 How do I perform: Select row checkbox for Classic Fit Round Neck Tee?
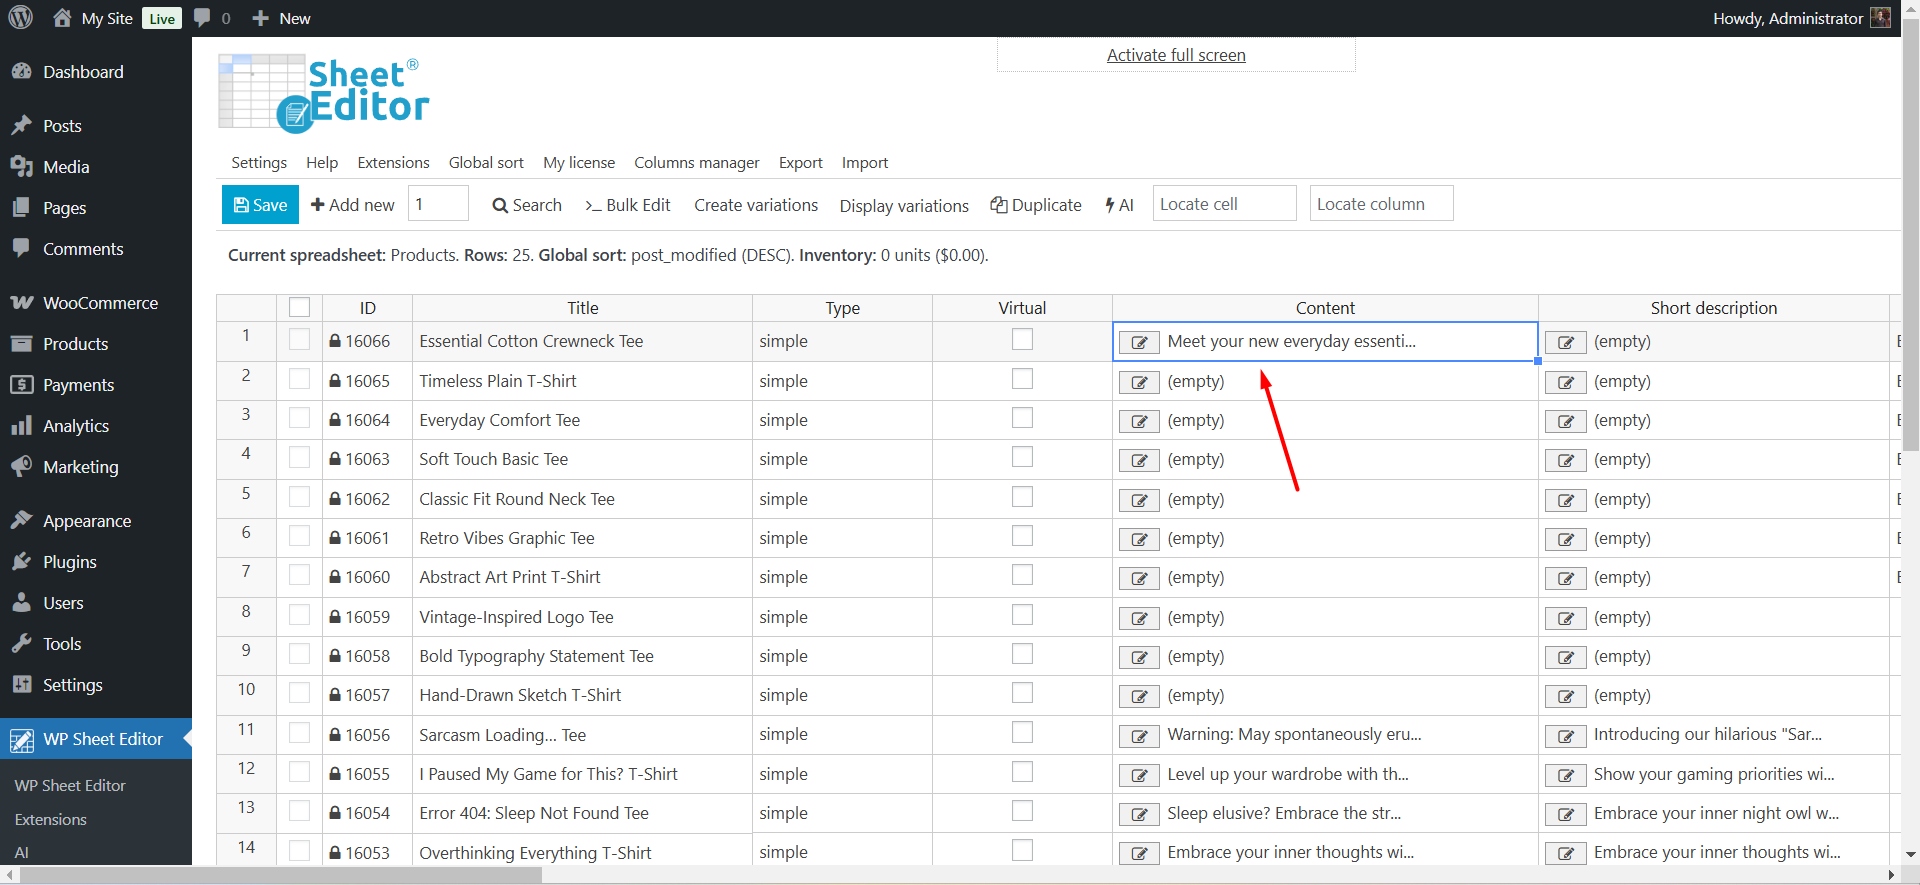[x=299, y=498]
